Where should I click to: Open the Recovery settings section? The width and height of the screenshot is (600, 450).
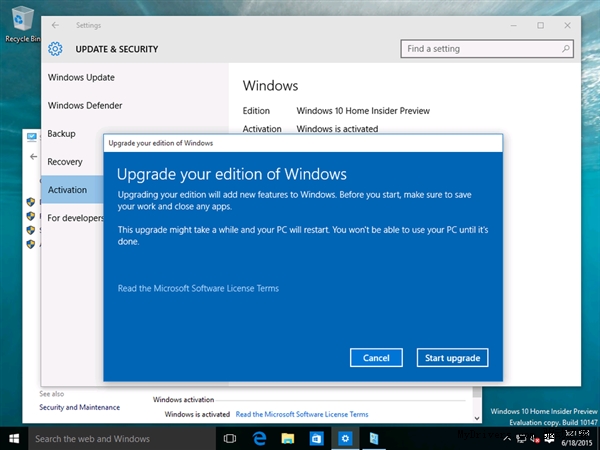(65, 162)
